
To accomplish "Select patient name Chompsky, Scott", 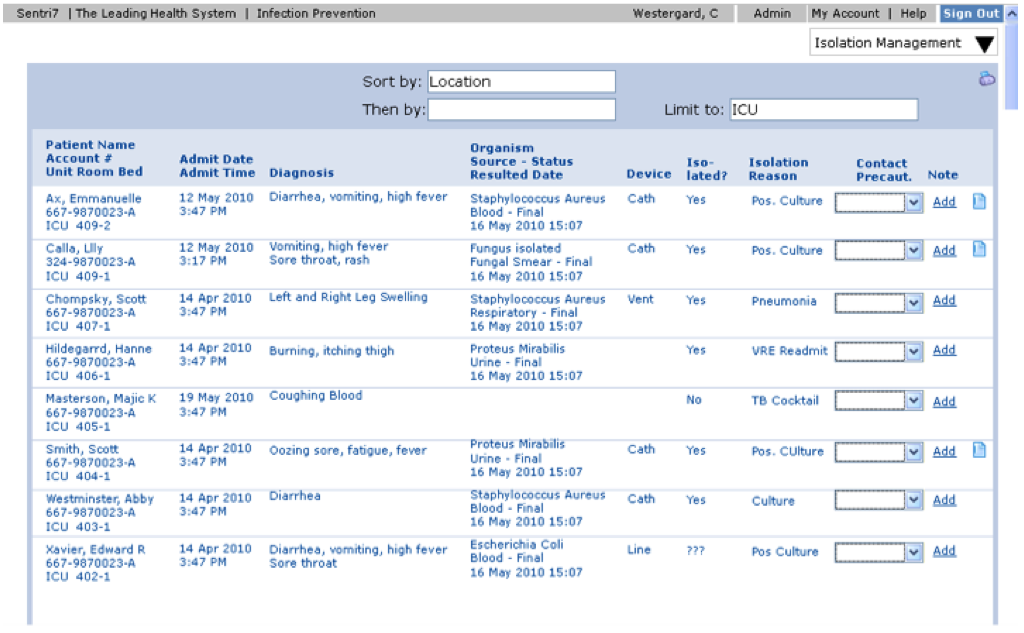I will coord(96,299).
